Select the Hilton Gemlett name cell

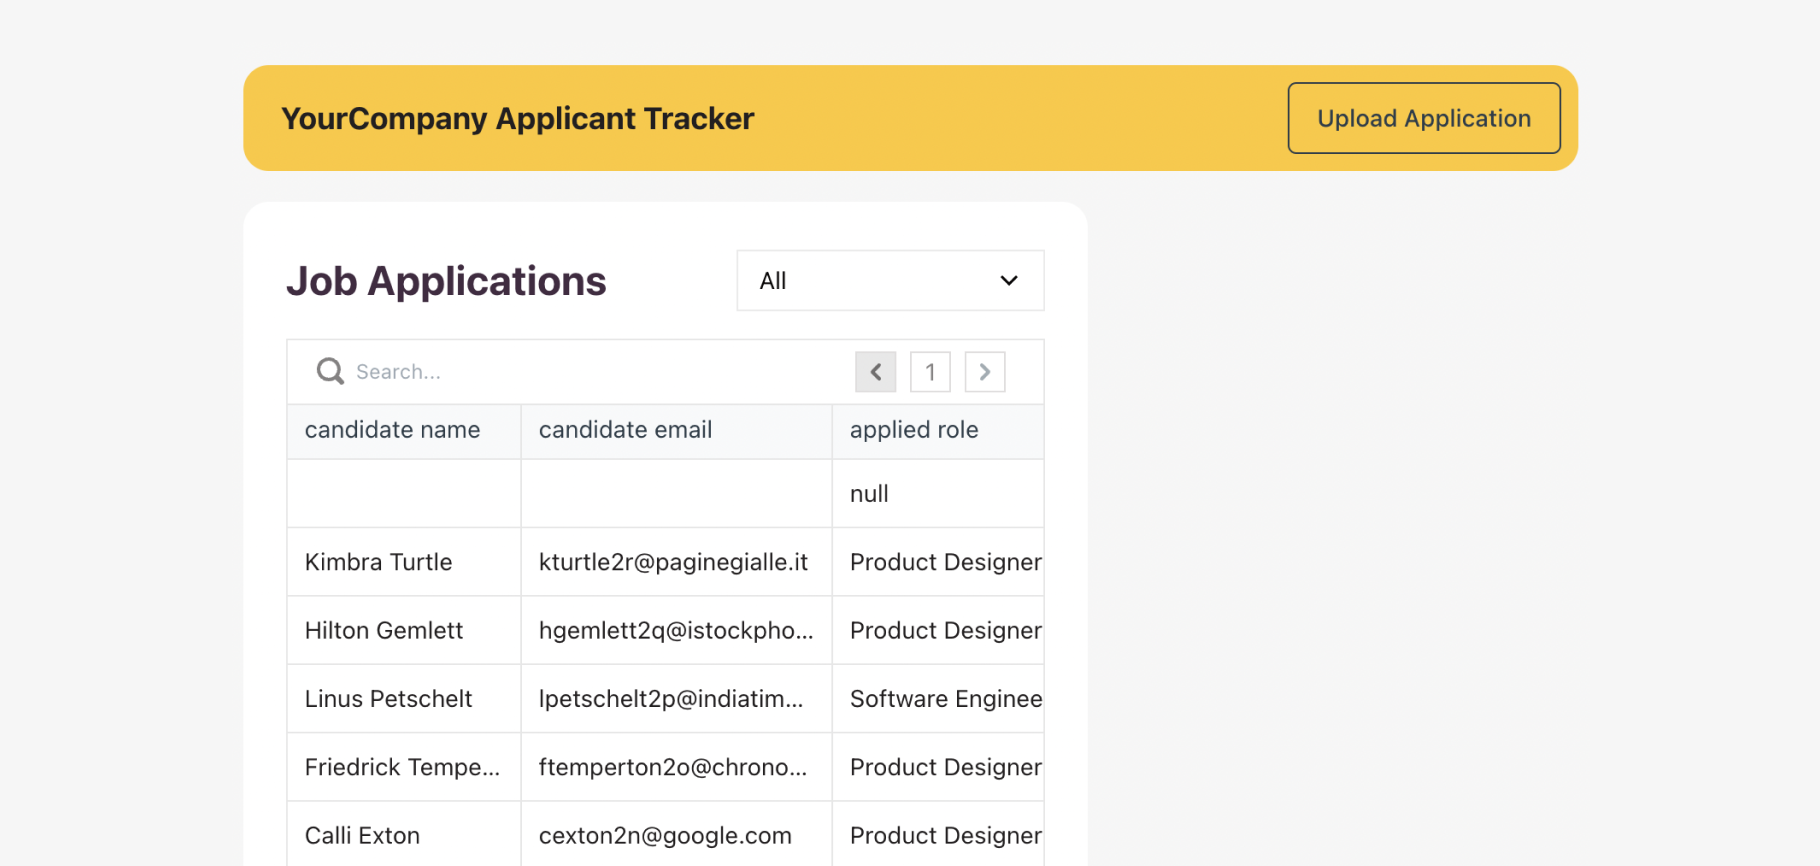(x=404, y=631)
